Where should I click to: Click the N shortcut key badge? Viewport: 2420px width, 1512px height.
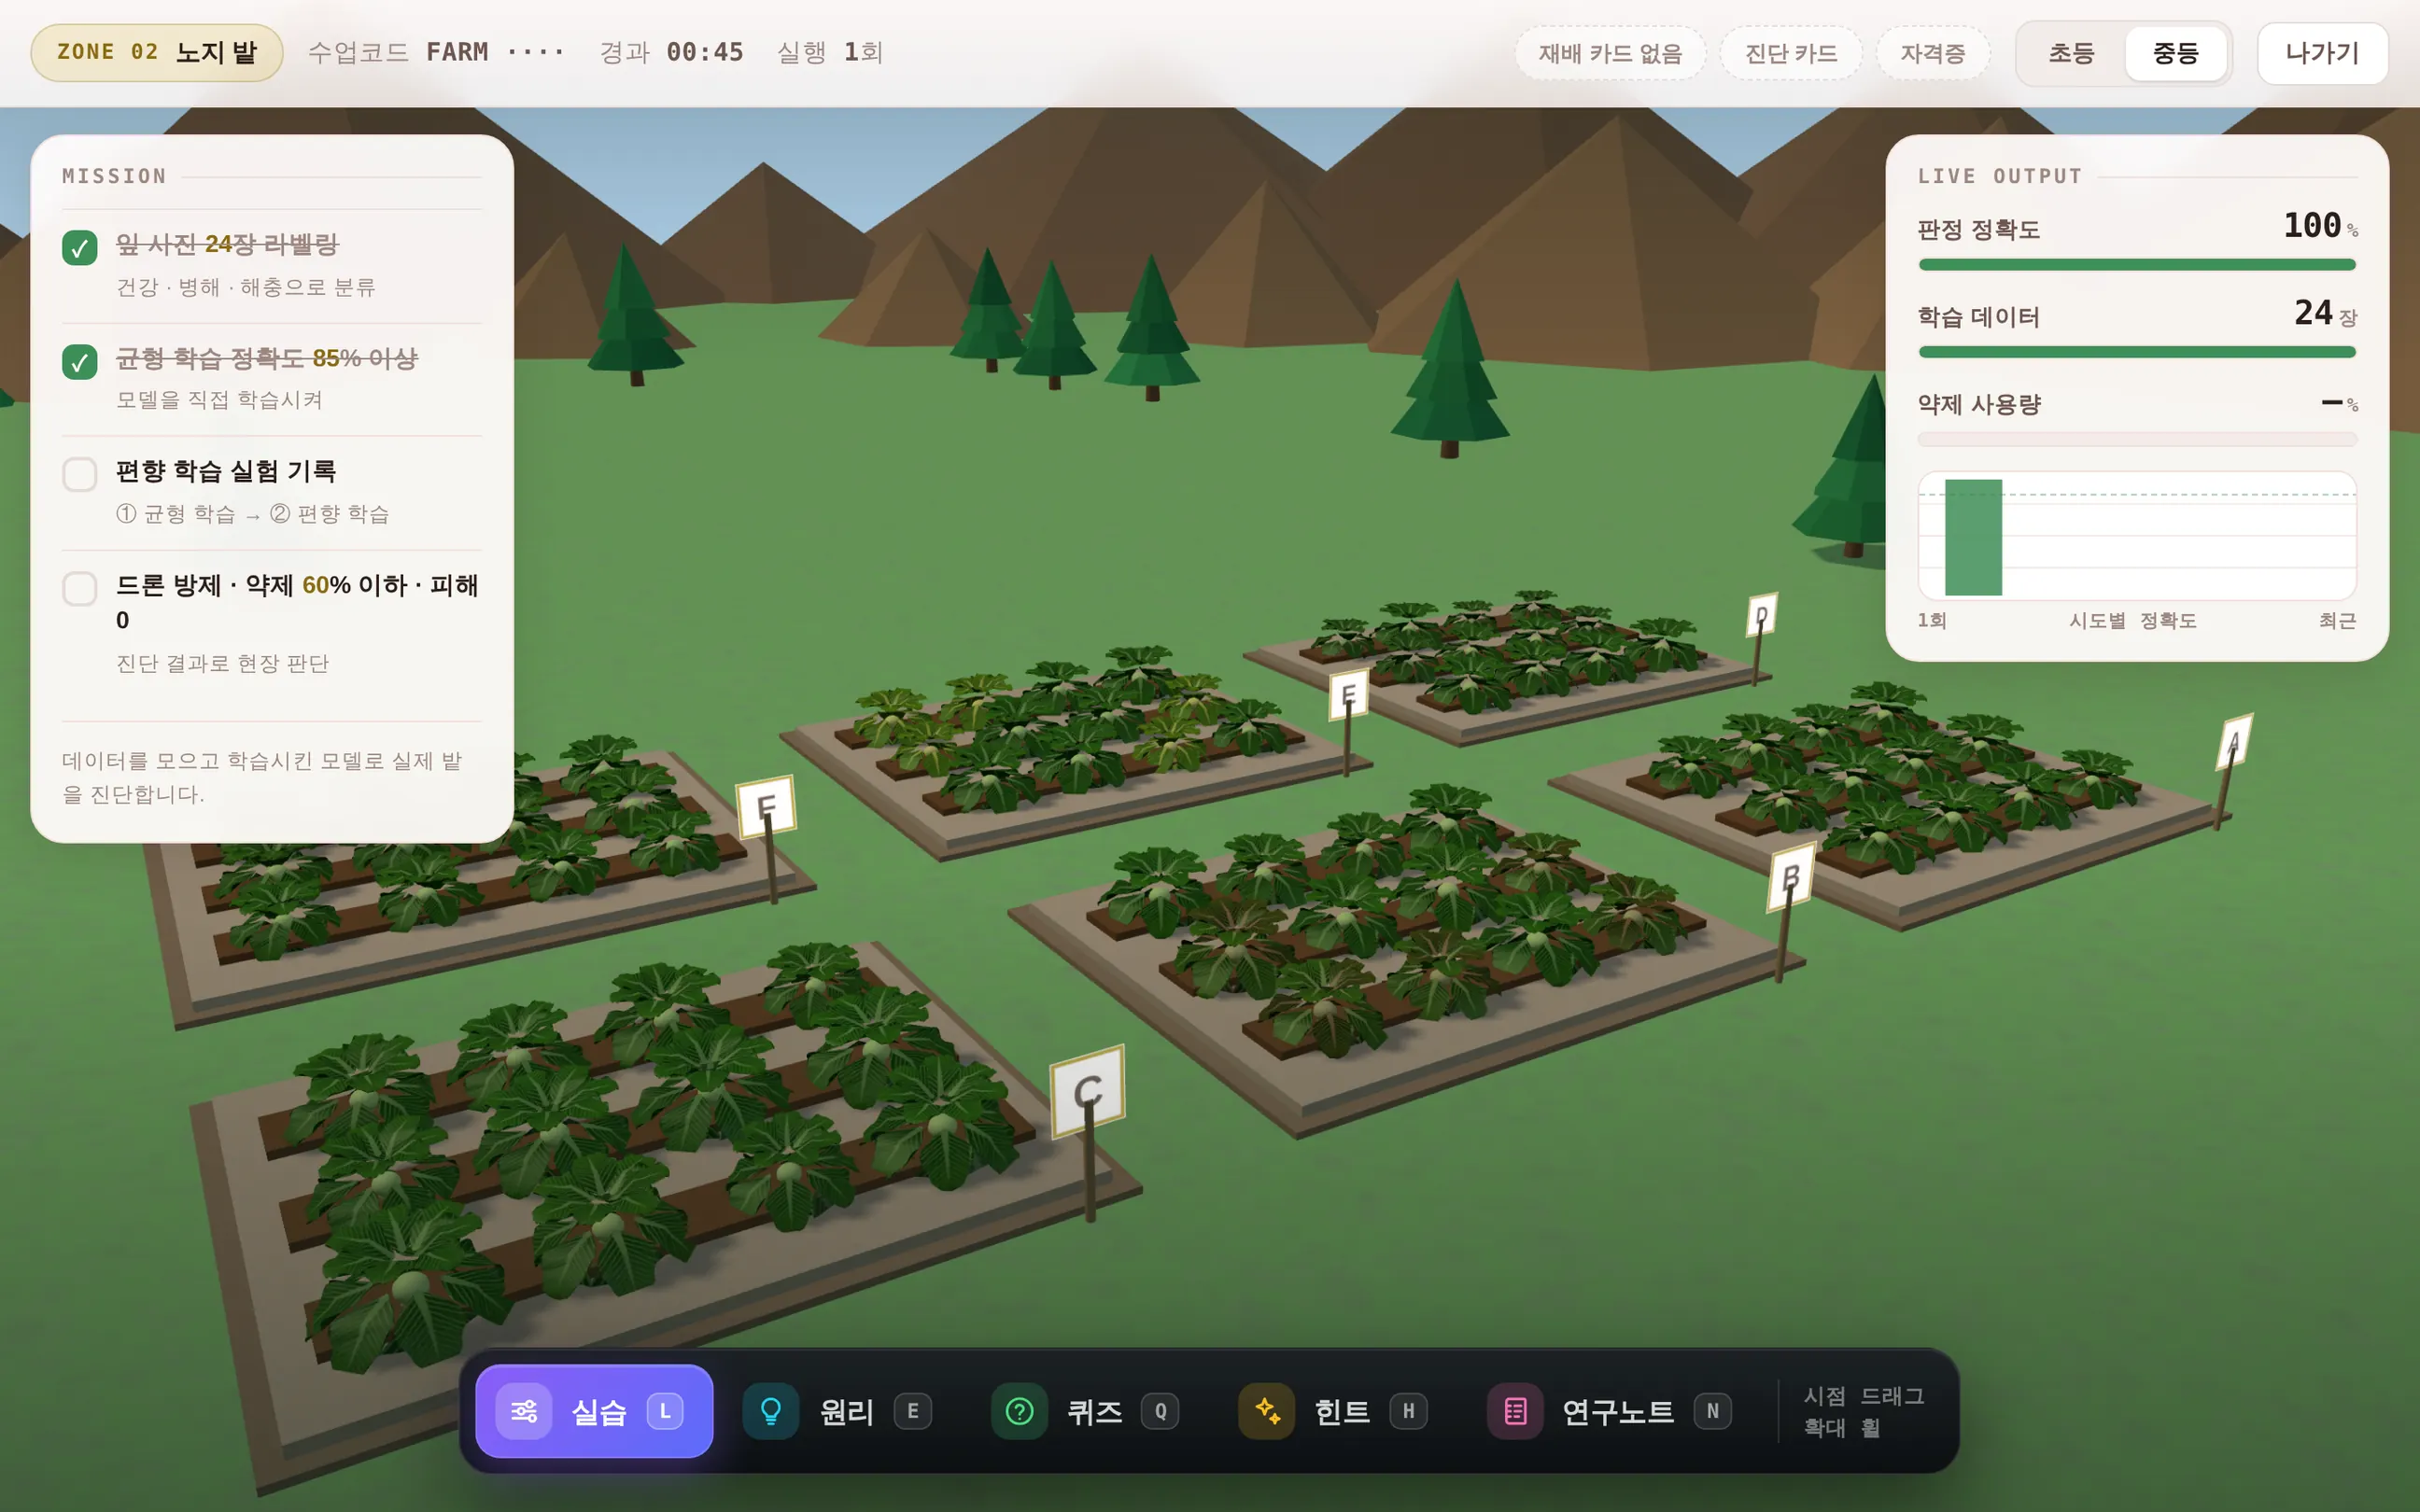(1712, 1411)
